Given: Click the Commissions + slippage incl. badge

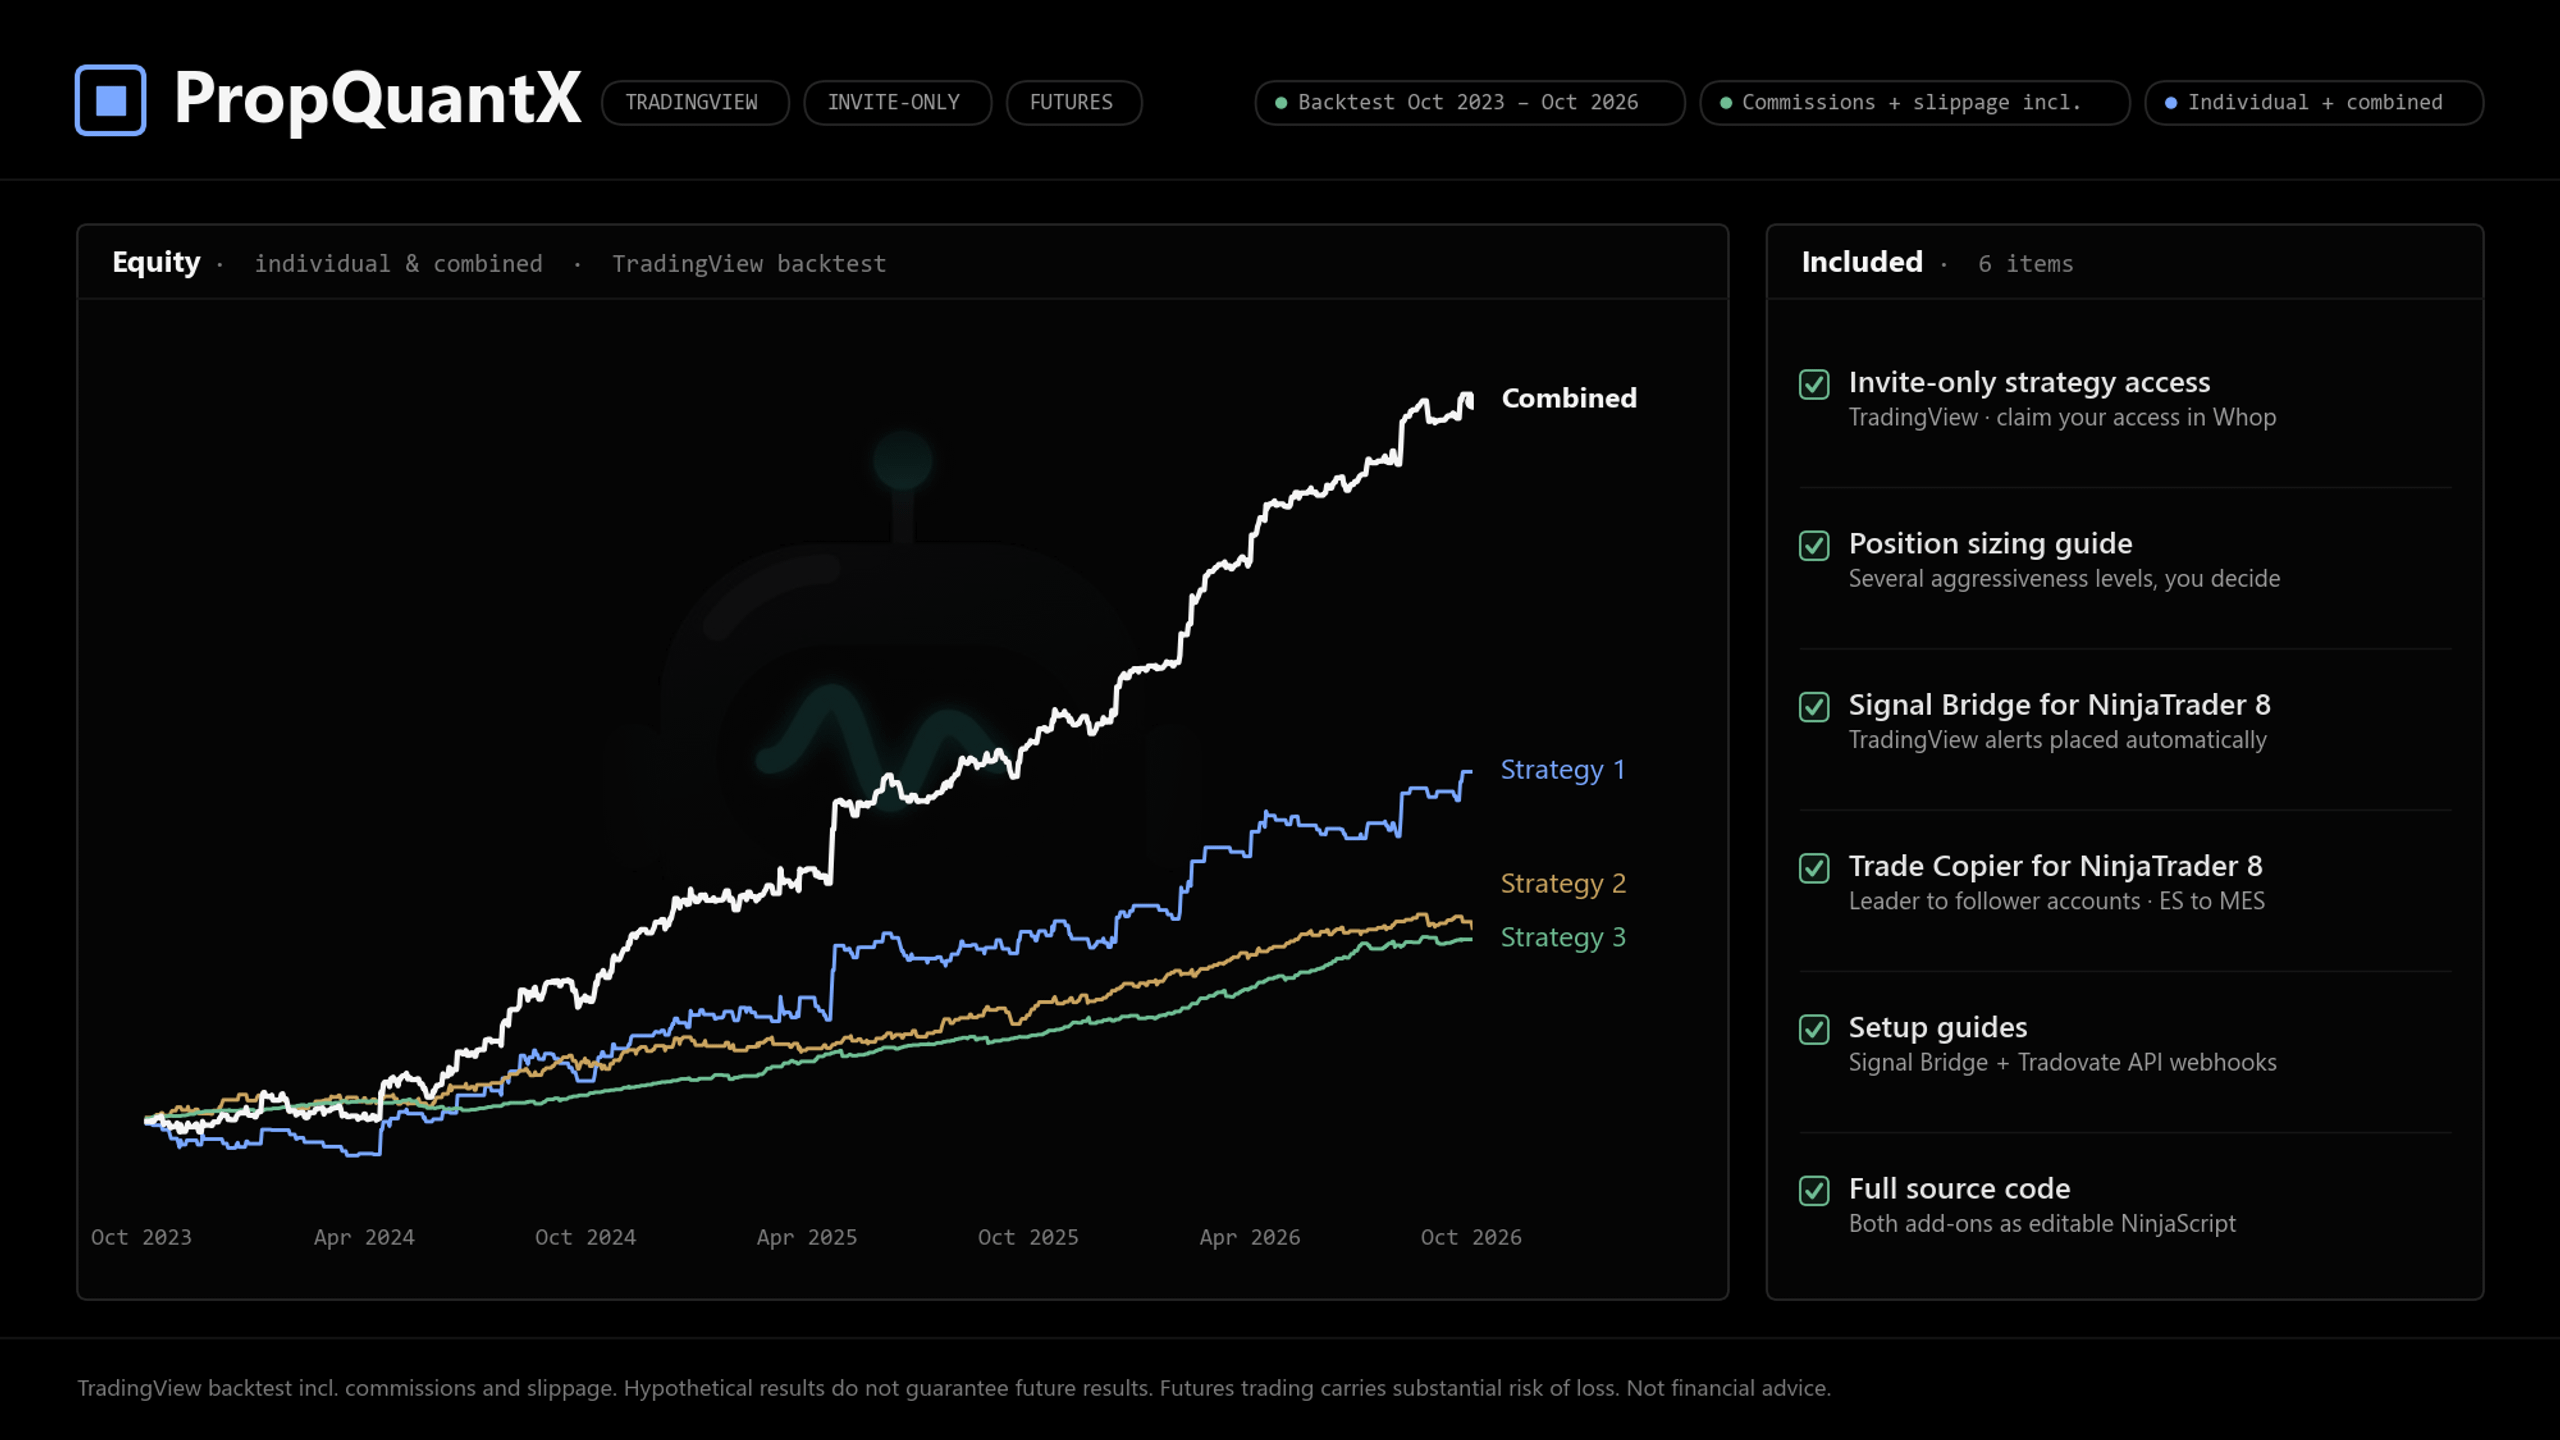Looking at the screenshot, I should pos(1914,103).
